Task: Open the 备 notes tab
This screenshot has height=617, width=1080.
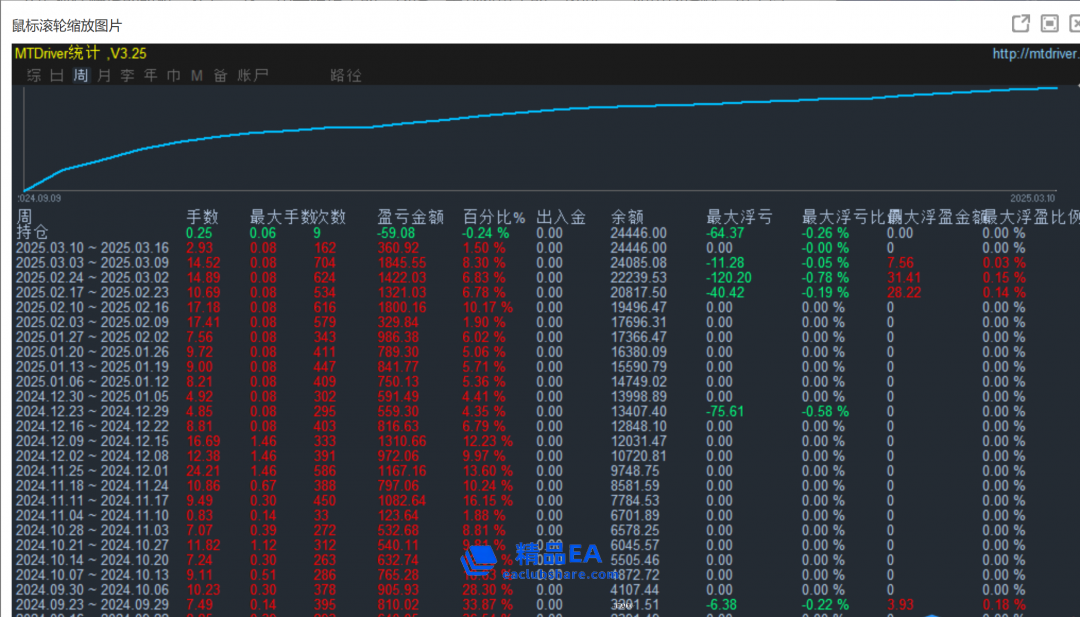Action: pyautogui.click(x=220, y=76)
